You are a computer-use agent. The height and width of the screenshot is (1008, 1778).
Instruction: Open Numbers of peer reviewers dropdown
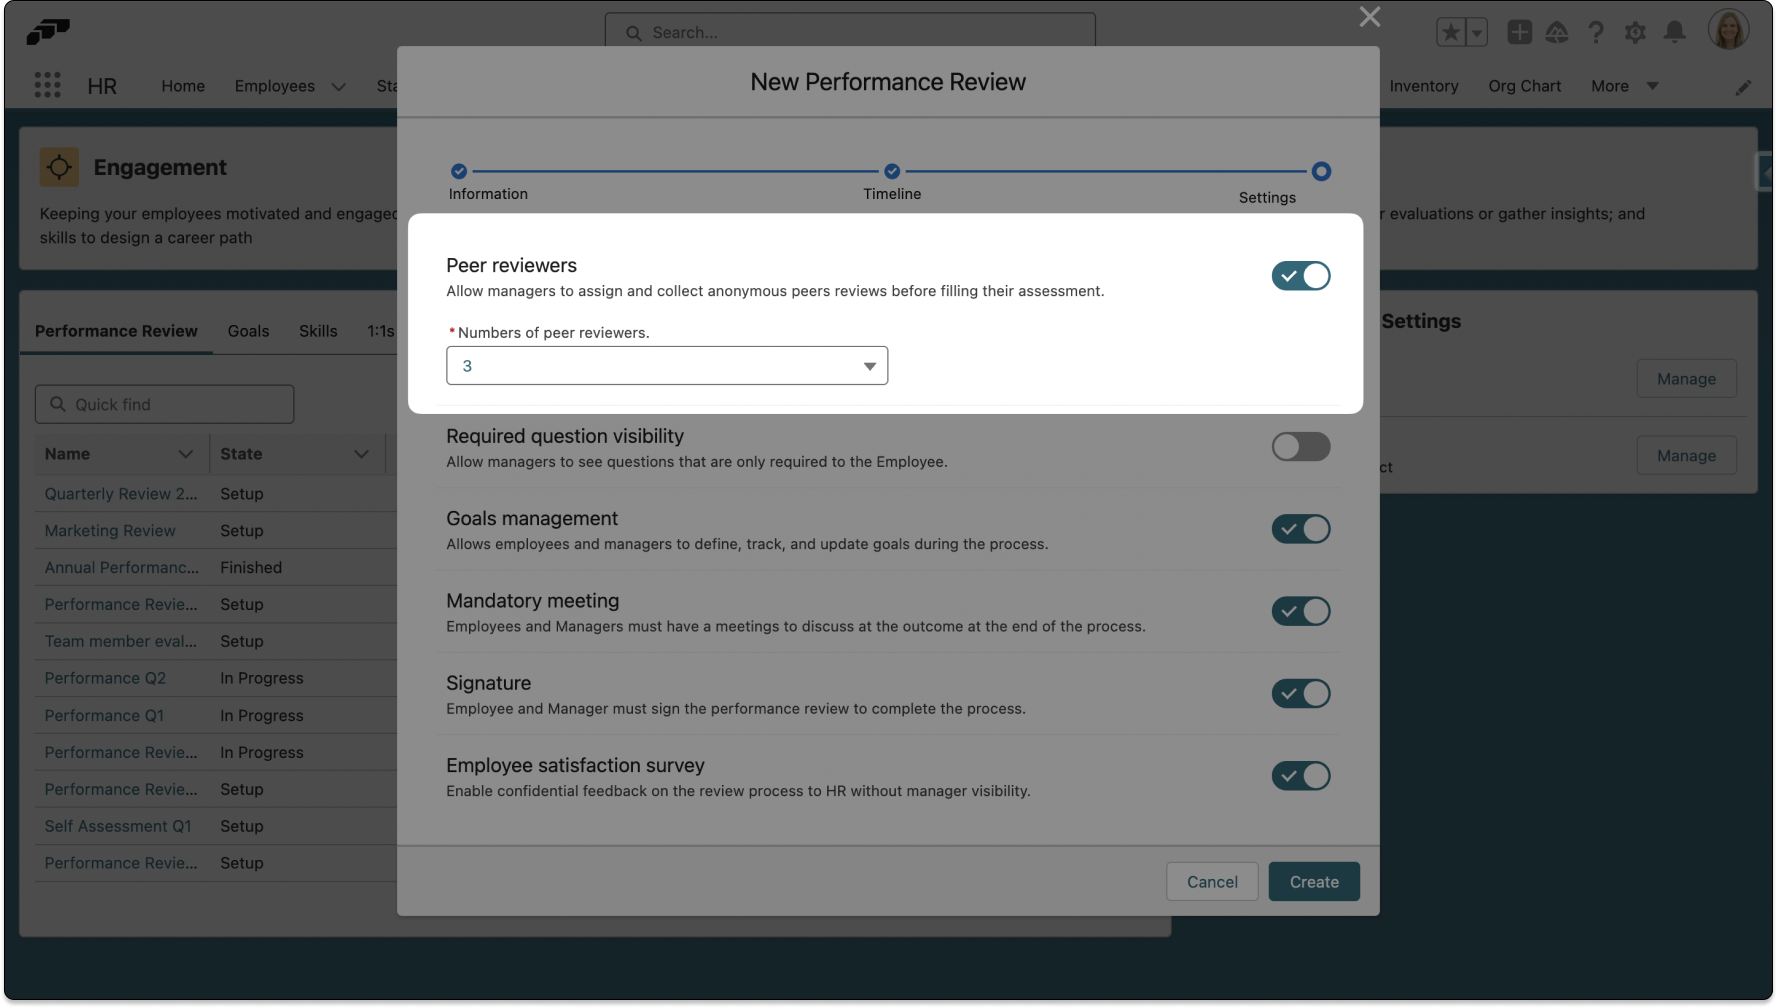coord(666,366)
